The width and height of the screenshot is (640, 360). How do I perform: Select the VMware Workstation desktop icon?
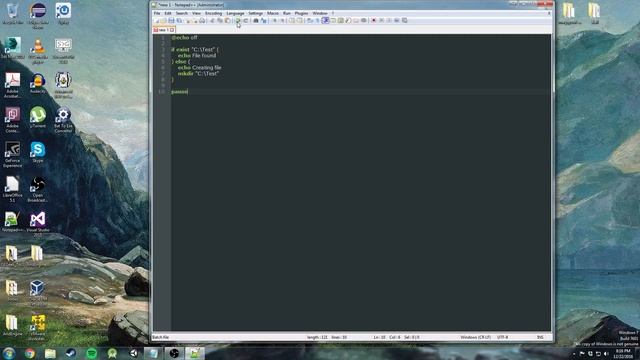[x=38, y=327]
